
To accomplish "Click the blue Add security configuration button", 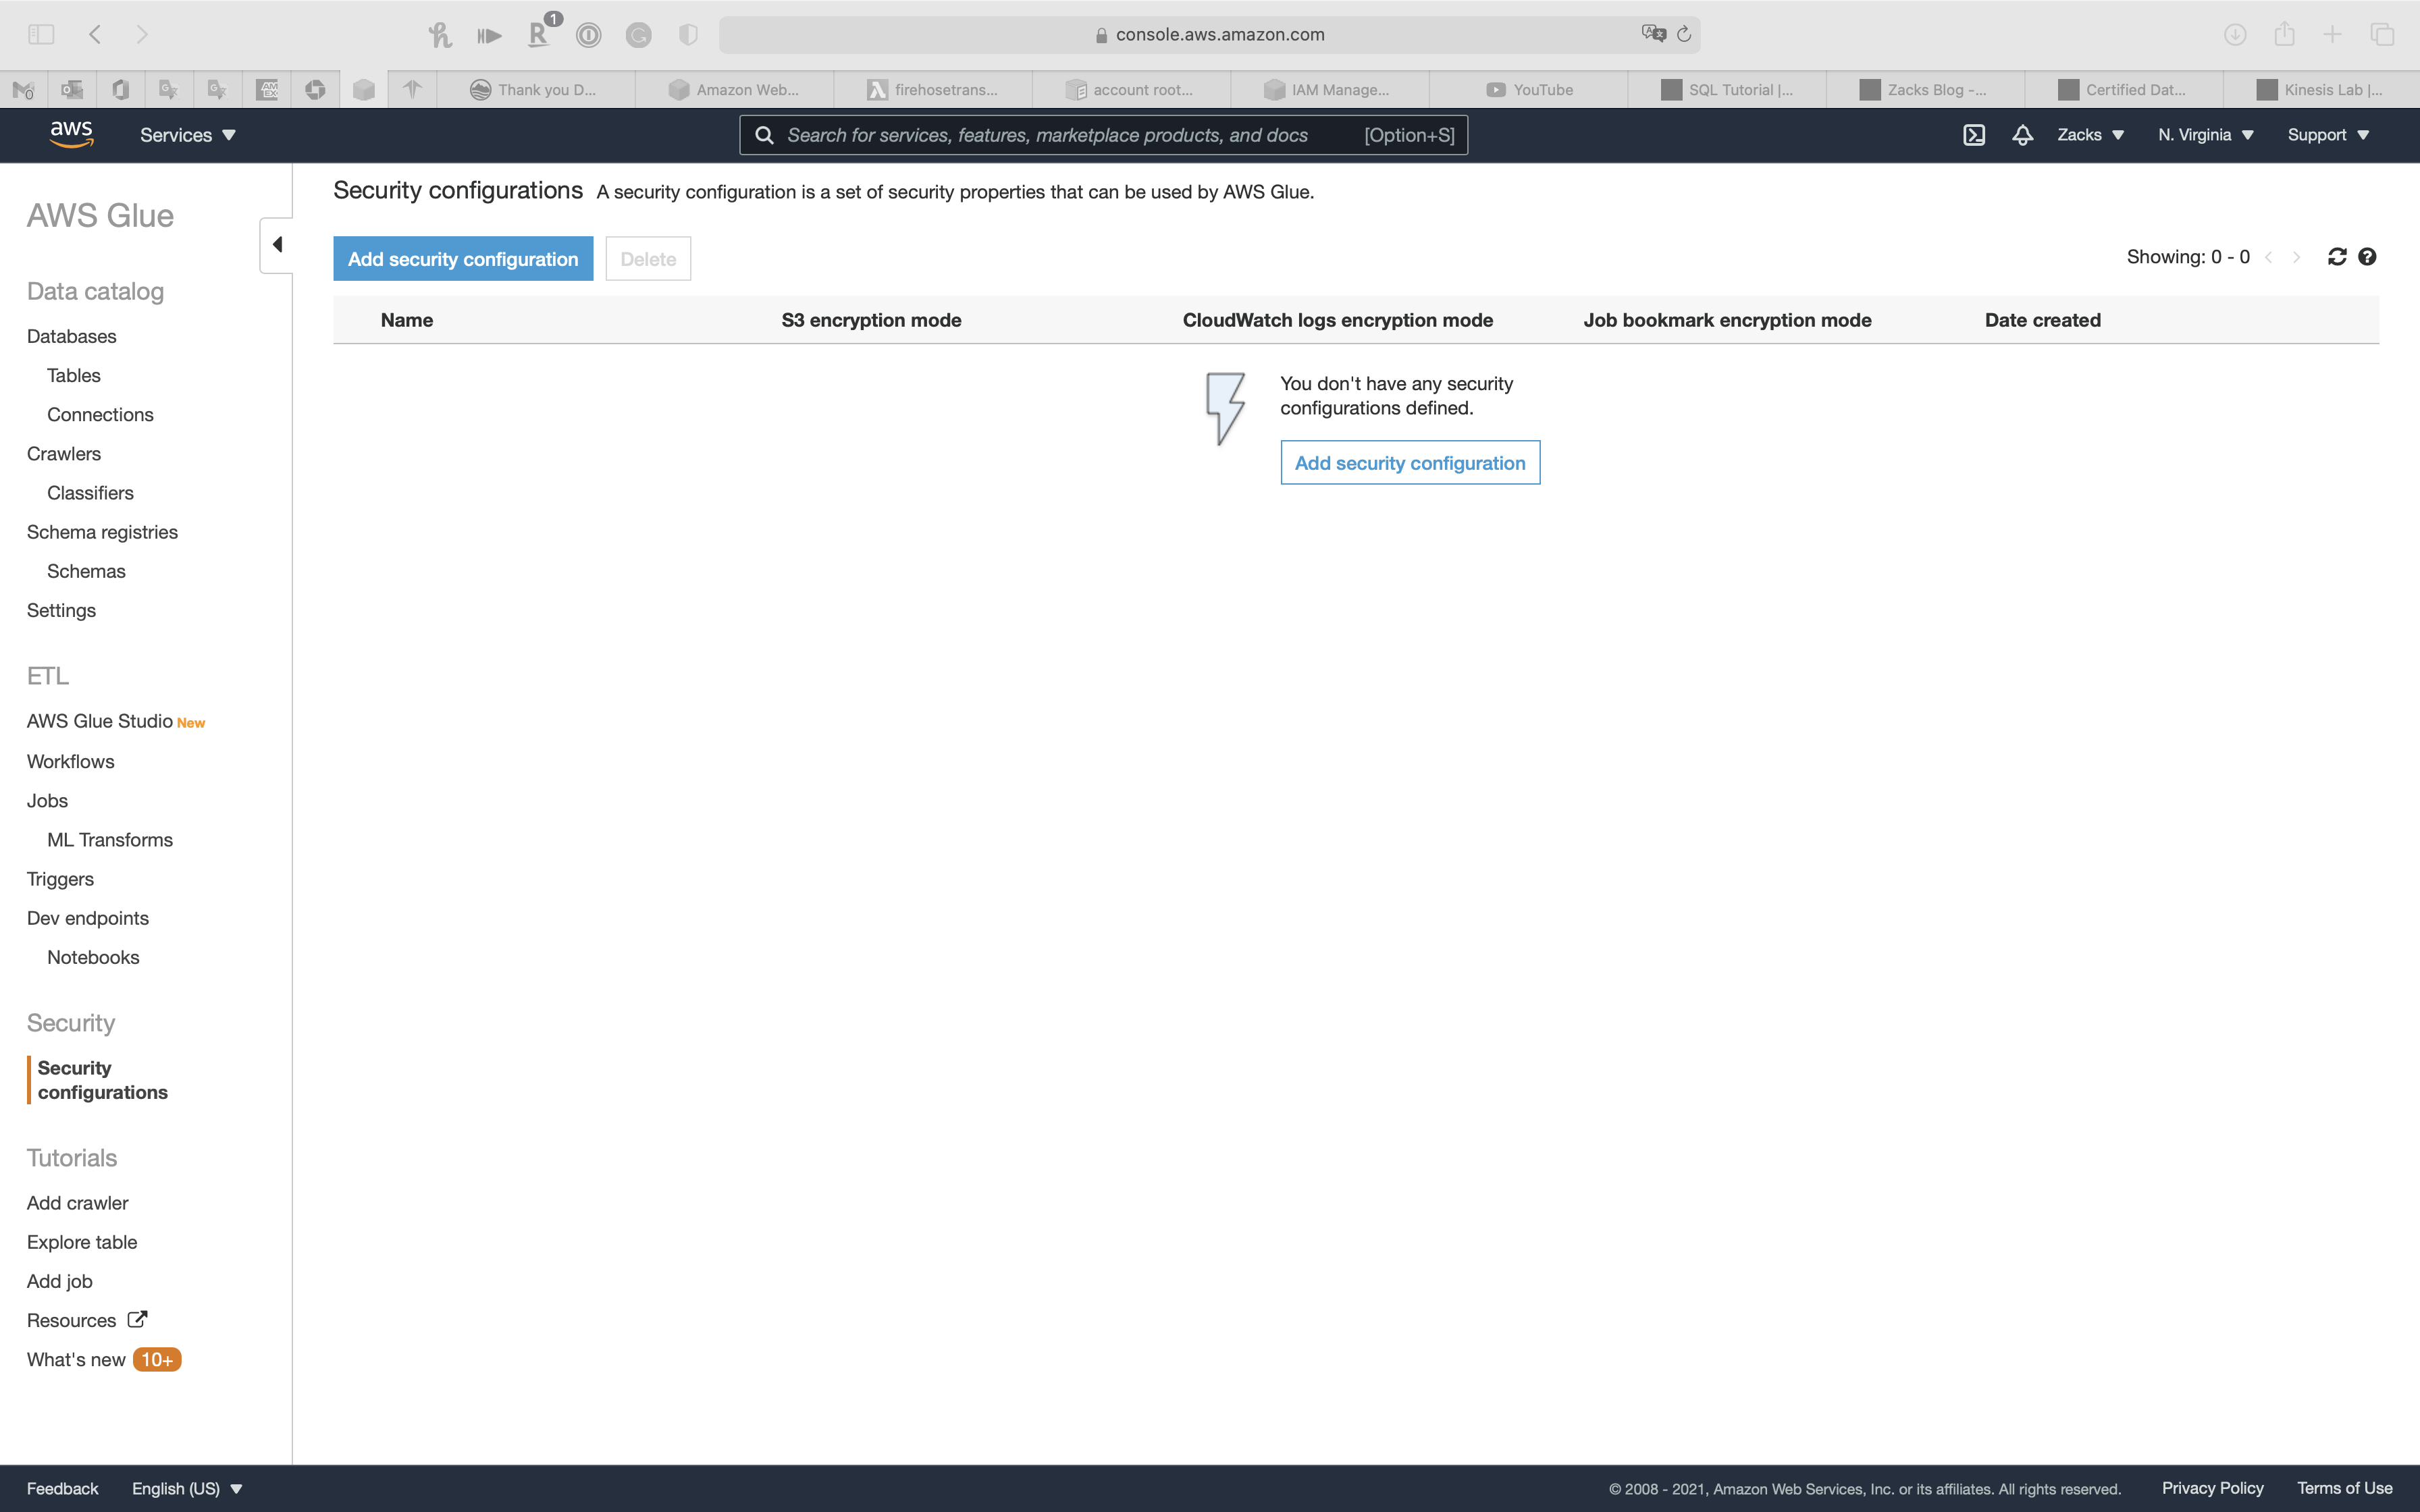I will tap(463, 259).
